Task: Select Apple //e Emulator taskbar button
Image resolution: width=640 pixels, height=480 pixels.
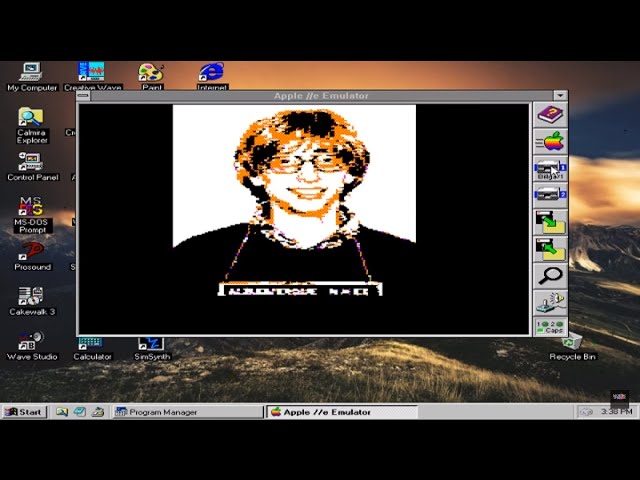Action: (x=342, y=412)
